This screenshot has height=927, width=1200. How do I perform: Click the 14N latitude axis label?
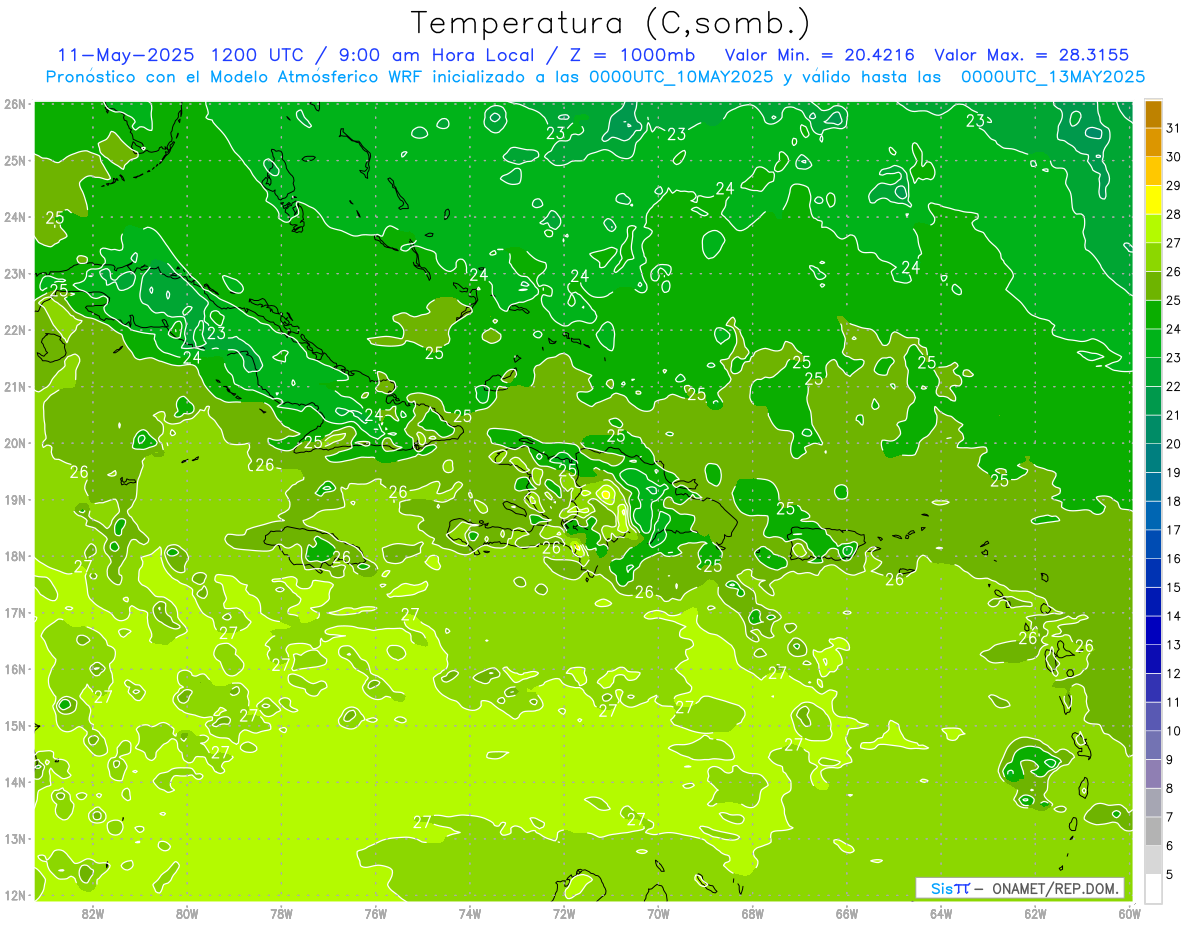(x=15, y=782)
